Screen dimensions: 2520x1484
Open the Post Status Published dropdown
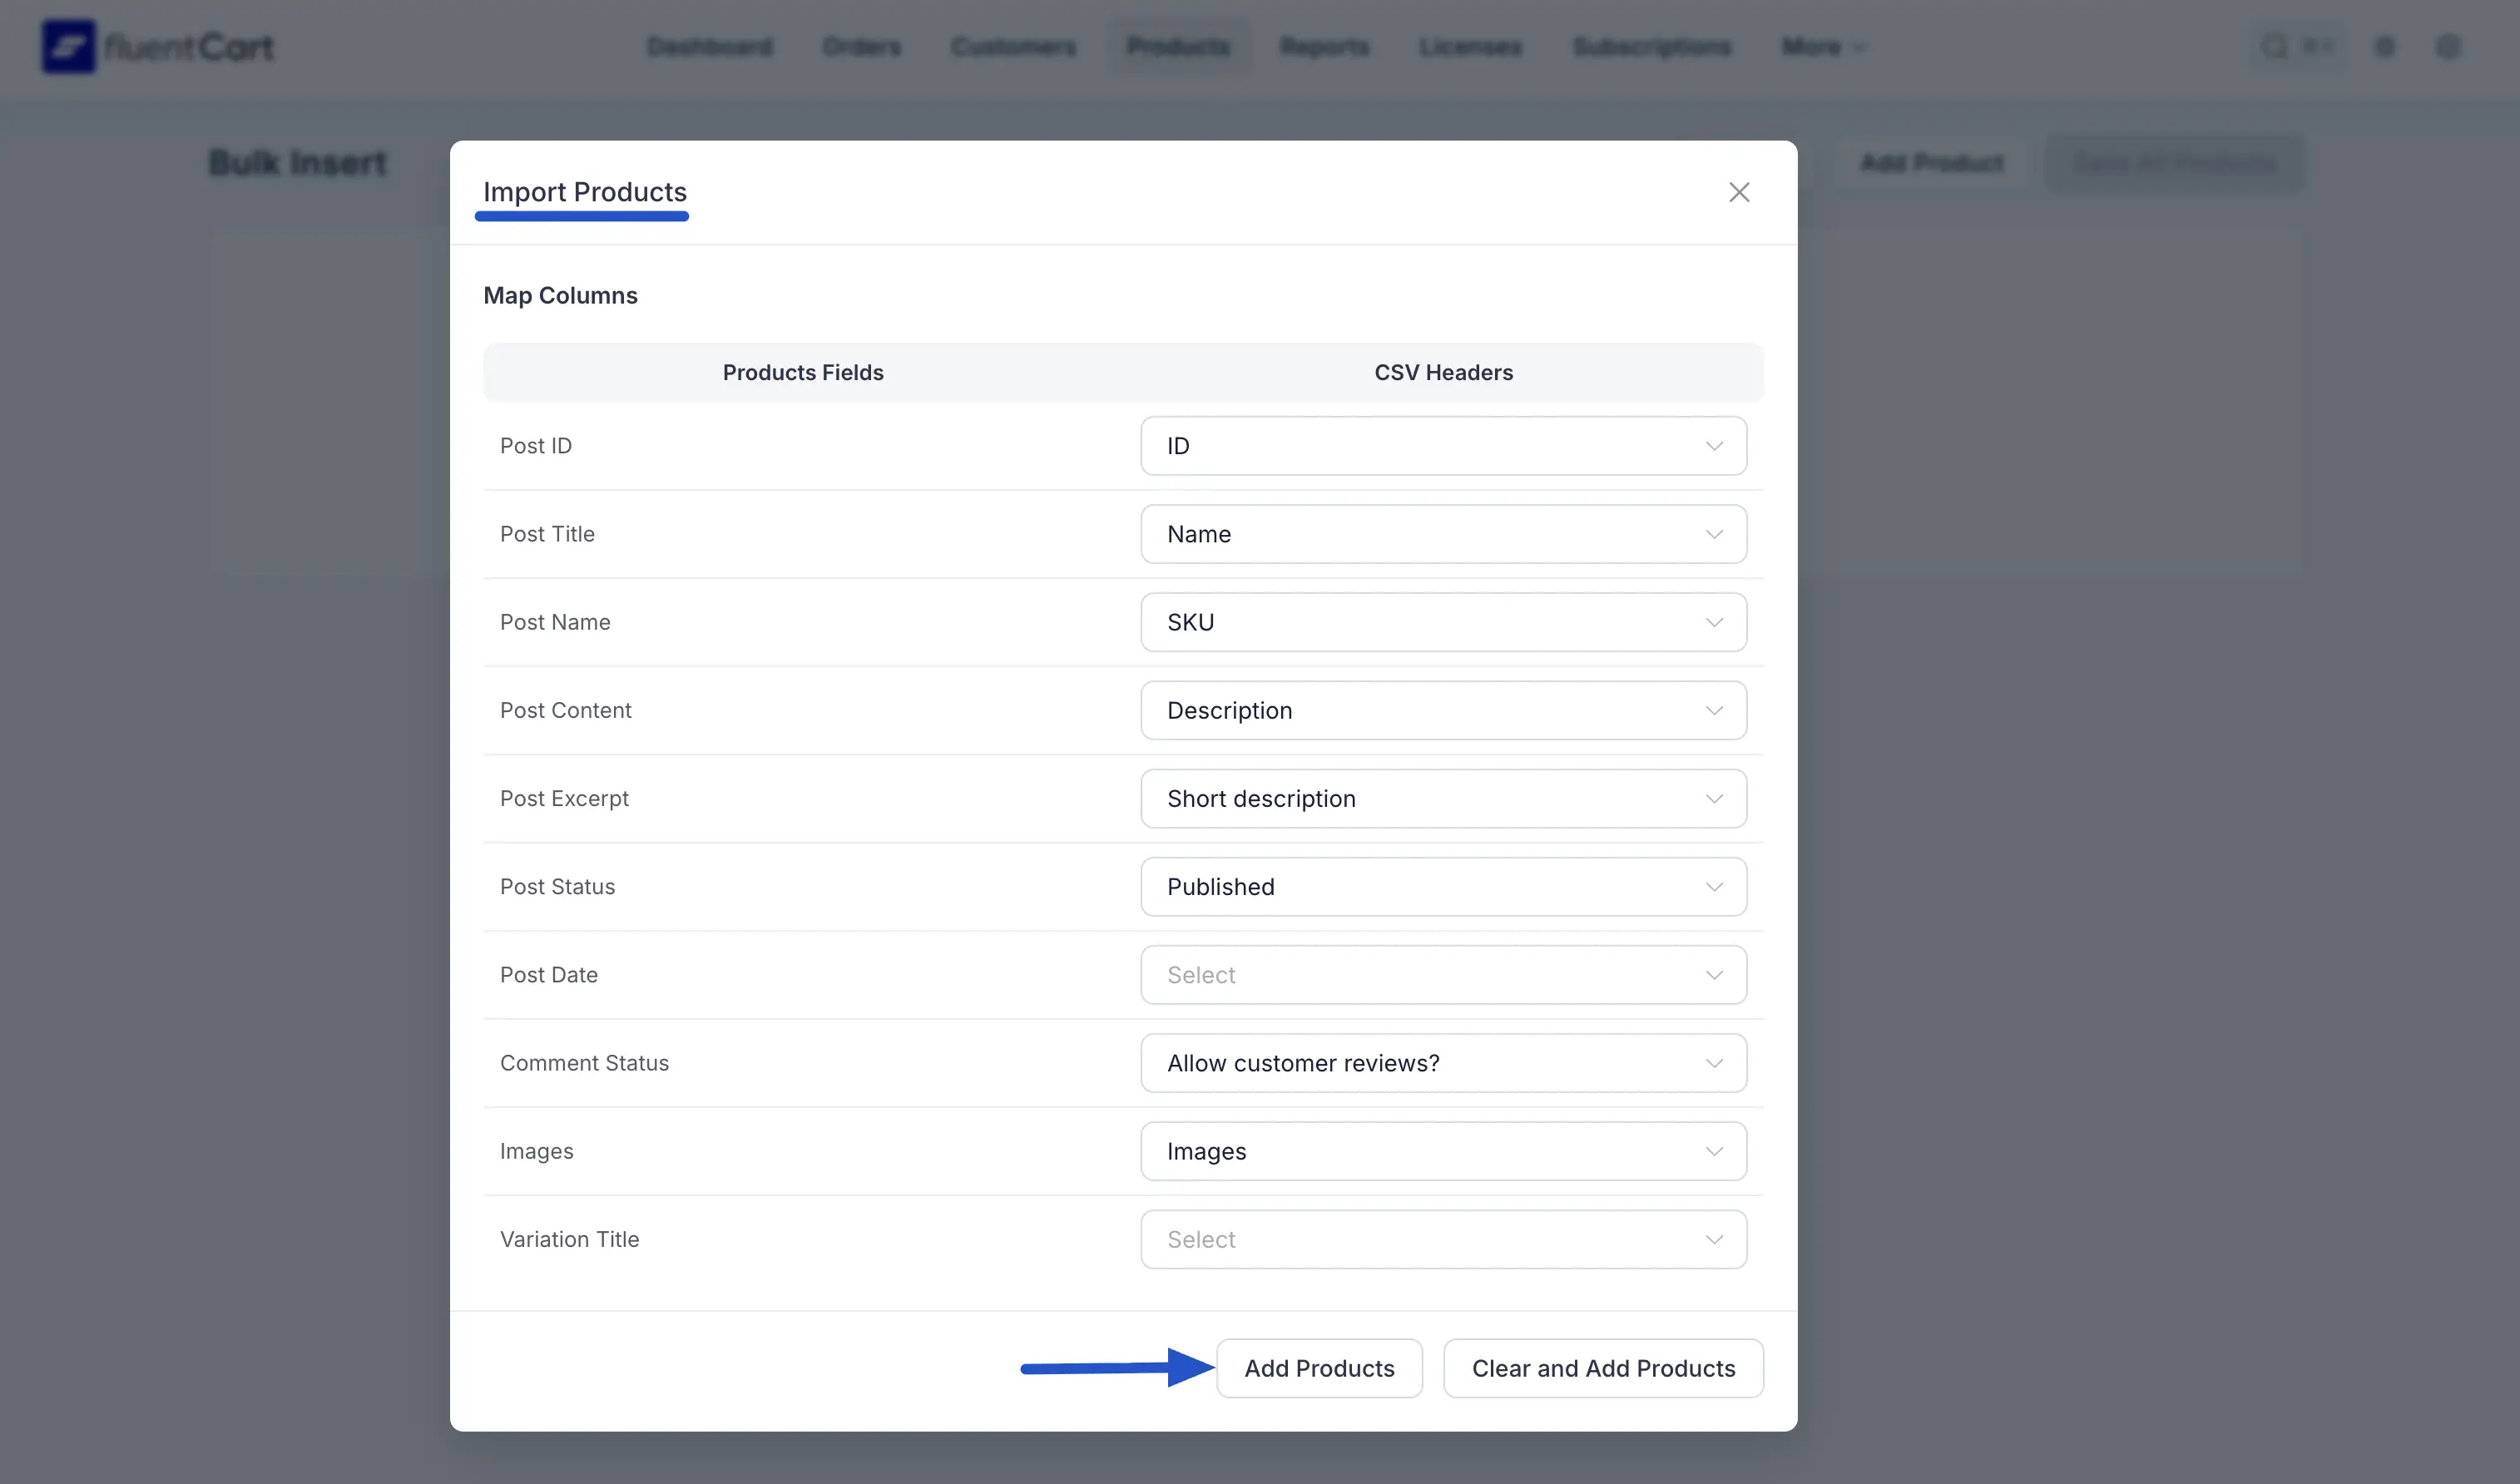1442,886
